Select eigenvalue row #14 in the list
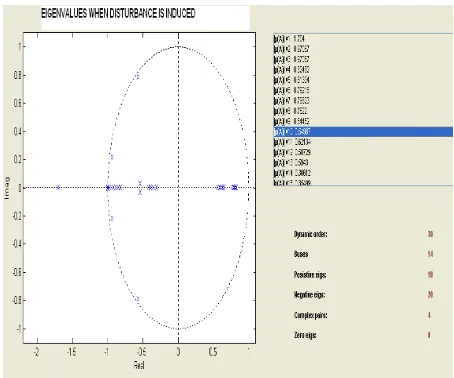The image size is (454, 378). [x=363, y=173]
